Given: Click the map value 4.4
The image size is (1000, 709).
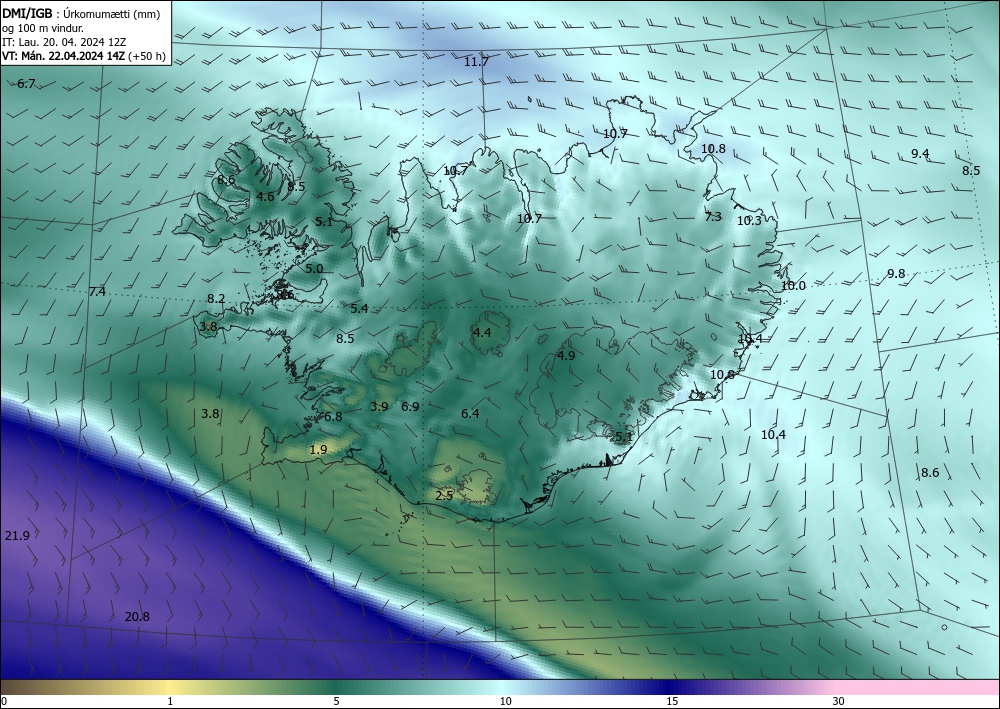Looking at the screenshot, I should pyautogui.click(x=482, y=332).
